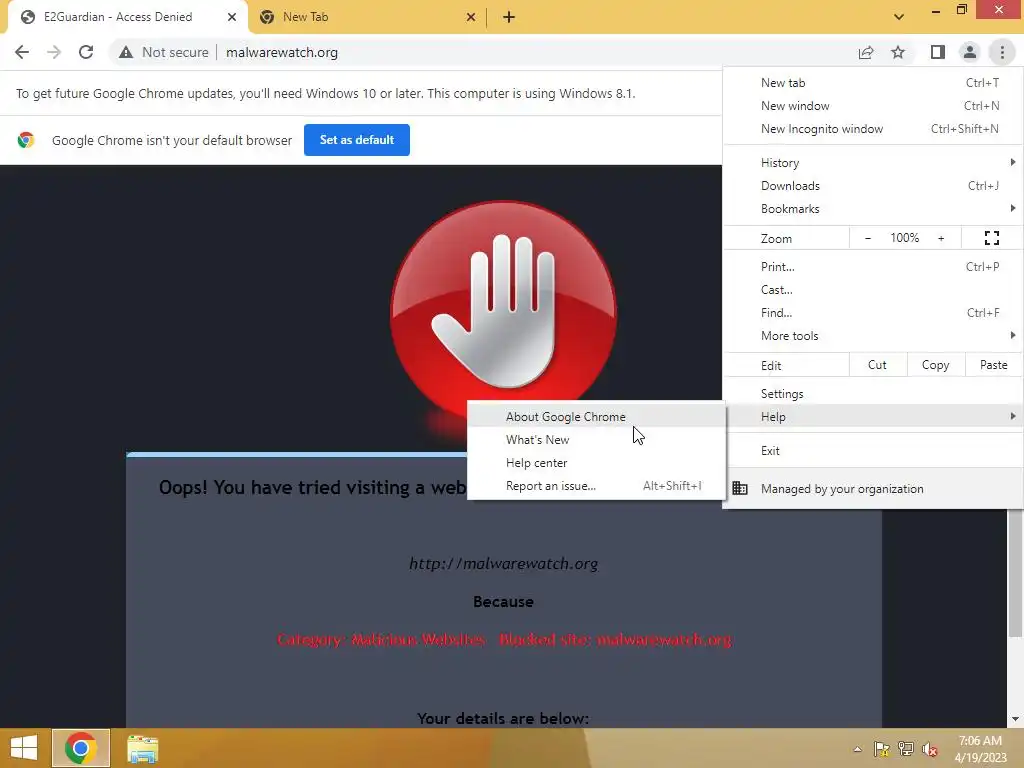The width and height of the screenshot is (1024, 768).
Task: Enter full screen via the zoom row icon
Action: tap(991, 238)
